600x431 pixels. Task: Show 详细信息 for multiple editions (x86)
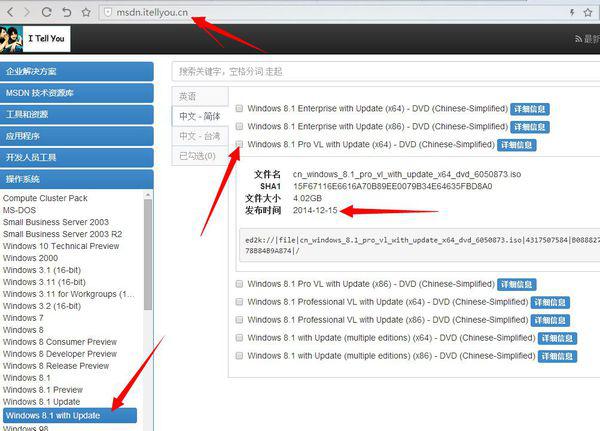pos(557,357)
